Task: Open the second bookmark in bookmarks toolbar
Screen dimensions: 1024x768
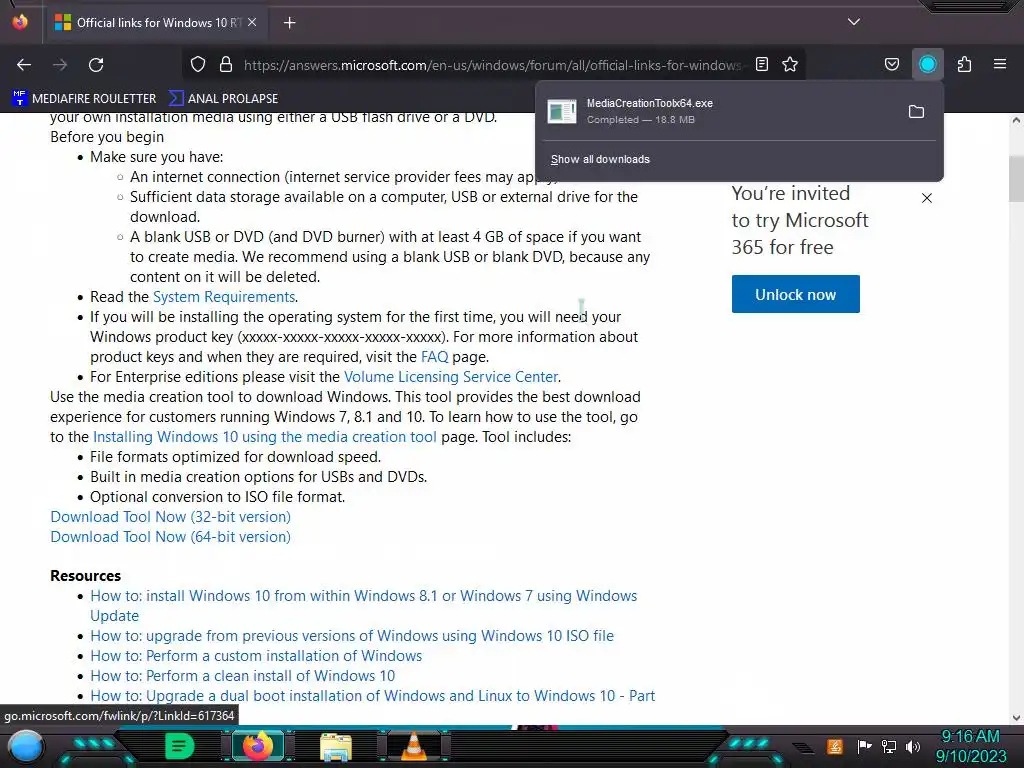Action: pos(223,99)
